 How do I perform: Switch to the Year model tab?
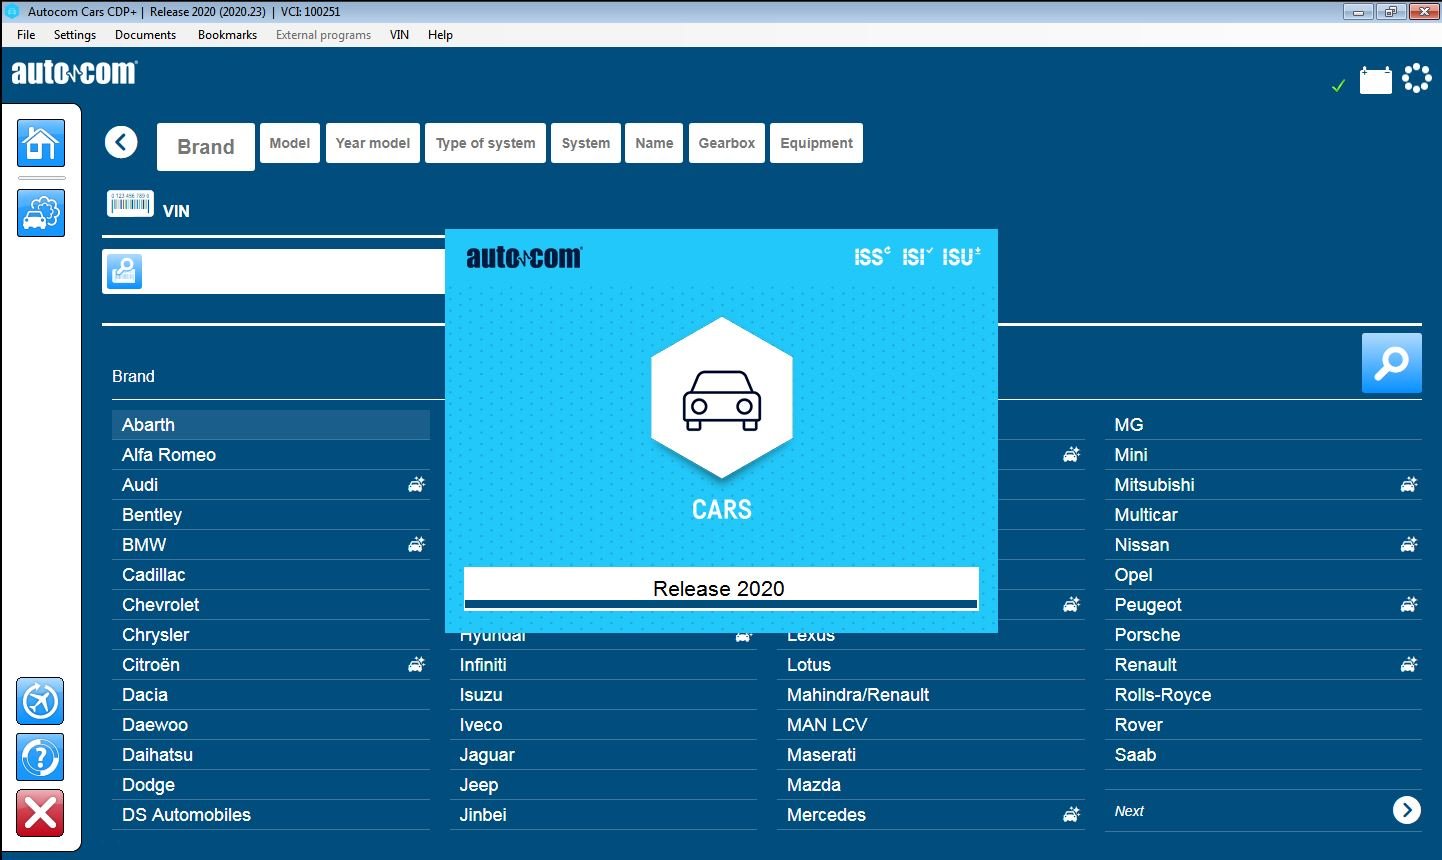(x=372, y=143)
